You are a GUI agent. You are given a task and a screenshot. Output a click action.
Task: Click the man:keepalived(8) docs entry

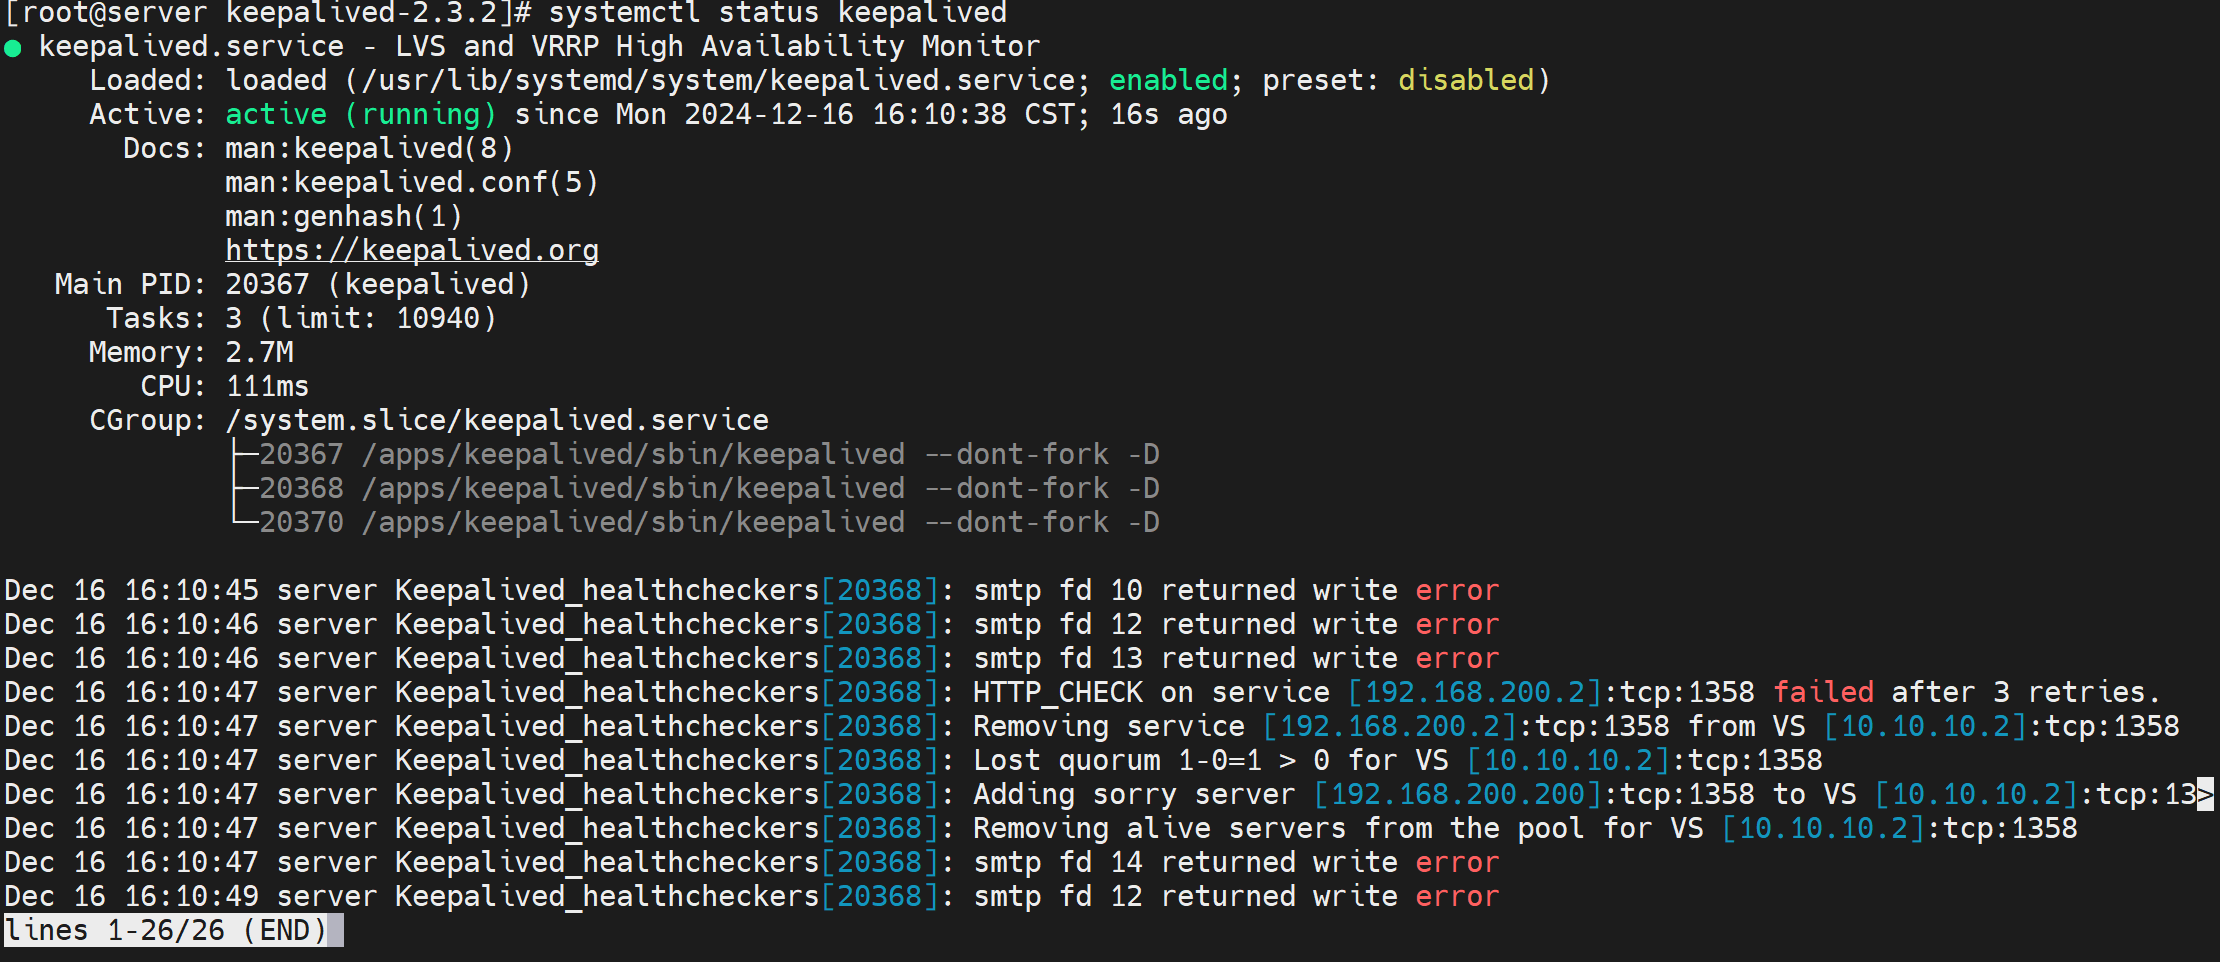click(x=369, y=148)
